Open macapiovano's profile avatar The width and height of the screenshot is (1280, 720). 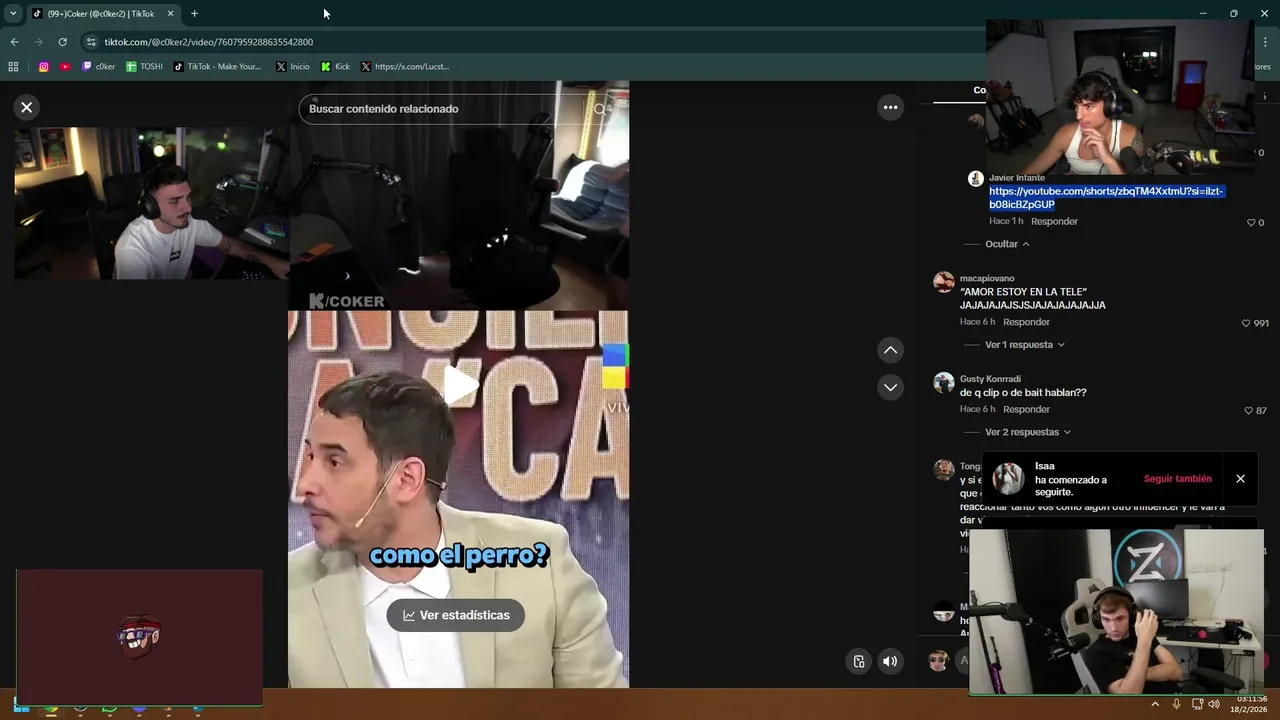pyautogui.click(x=943, y=281)
